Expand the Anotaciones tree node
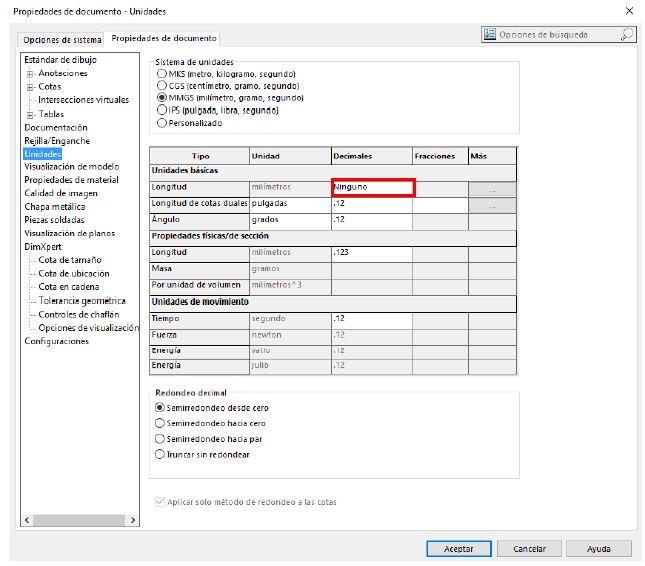Viewport: 645px width, 566px height. coord(30,74)
